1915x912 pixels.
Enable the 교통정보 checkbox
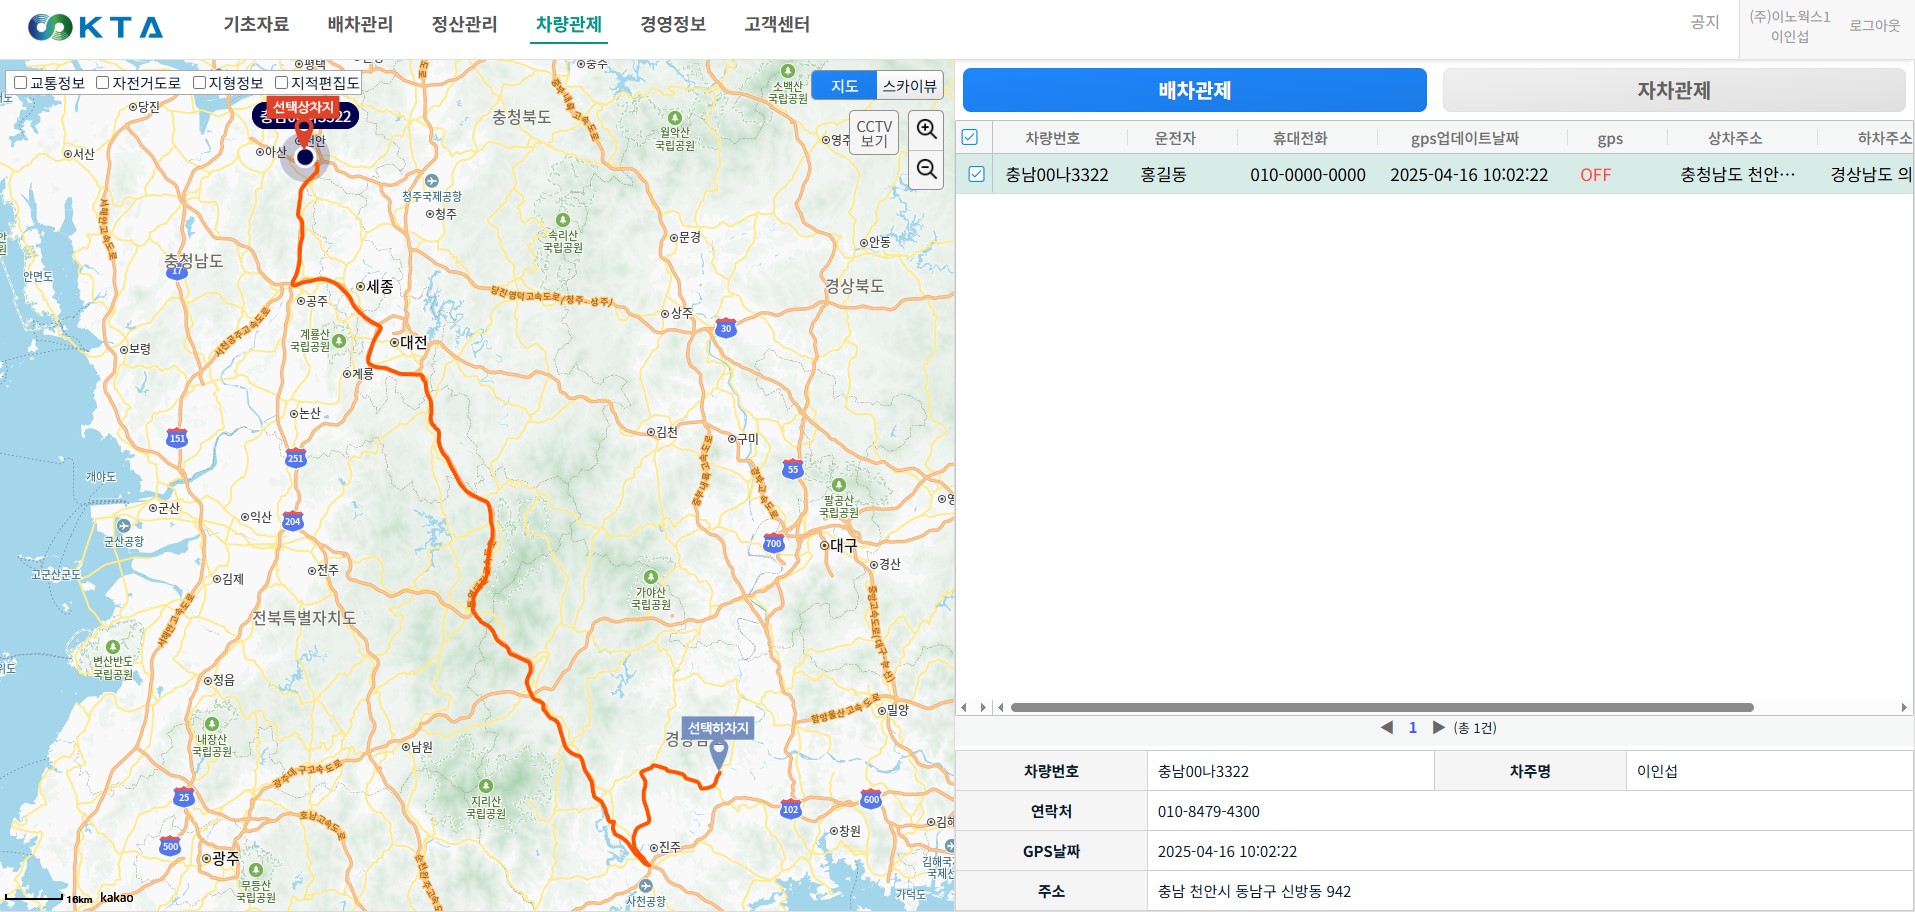point(20,83)
